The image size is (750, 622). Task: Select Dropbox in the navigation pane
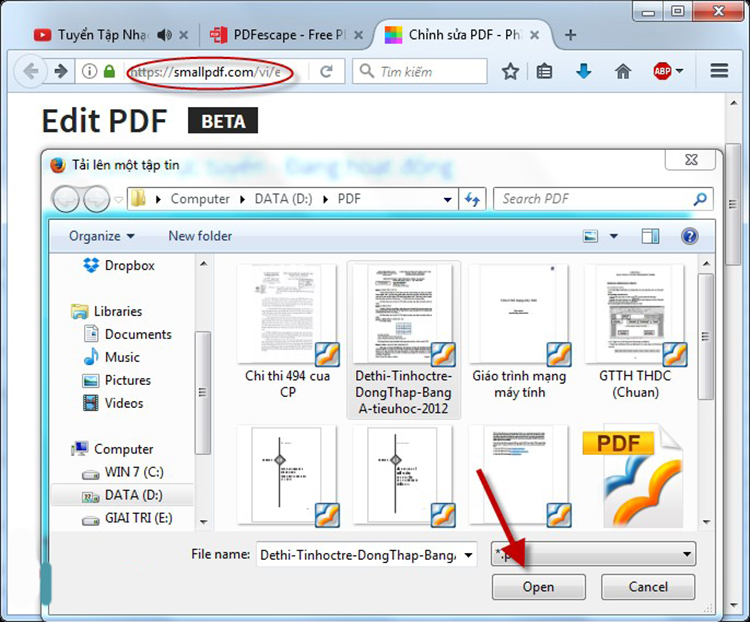[x=119, y=266]
